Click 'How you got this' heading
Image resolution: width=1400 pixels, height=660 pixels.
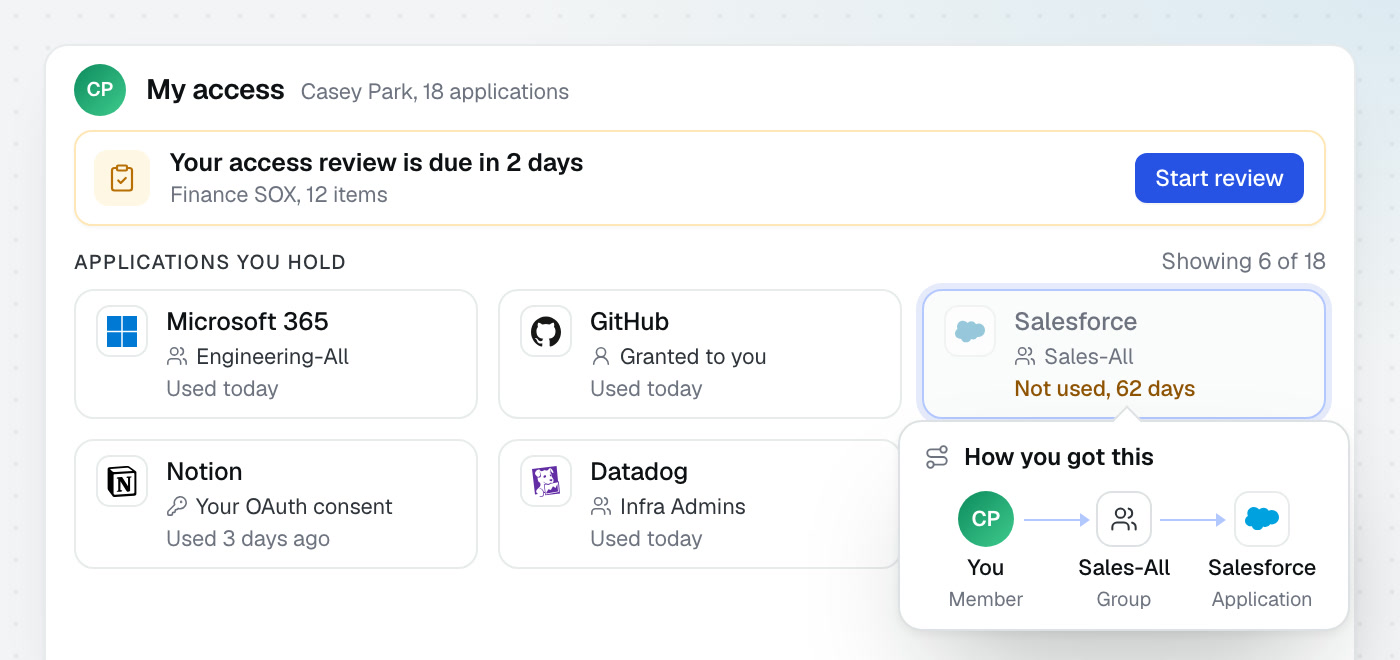pos(1059,457)
